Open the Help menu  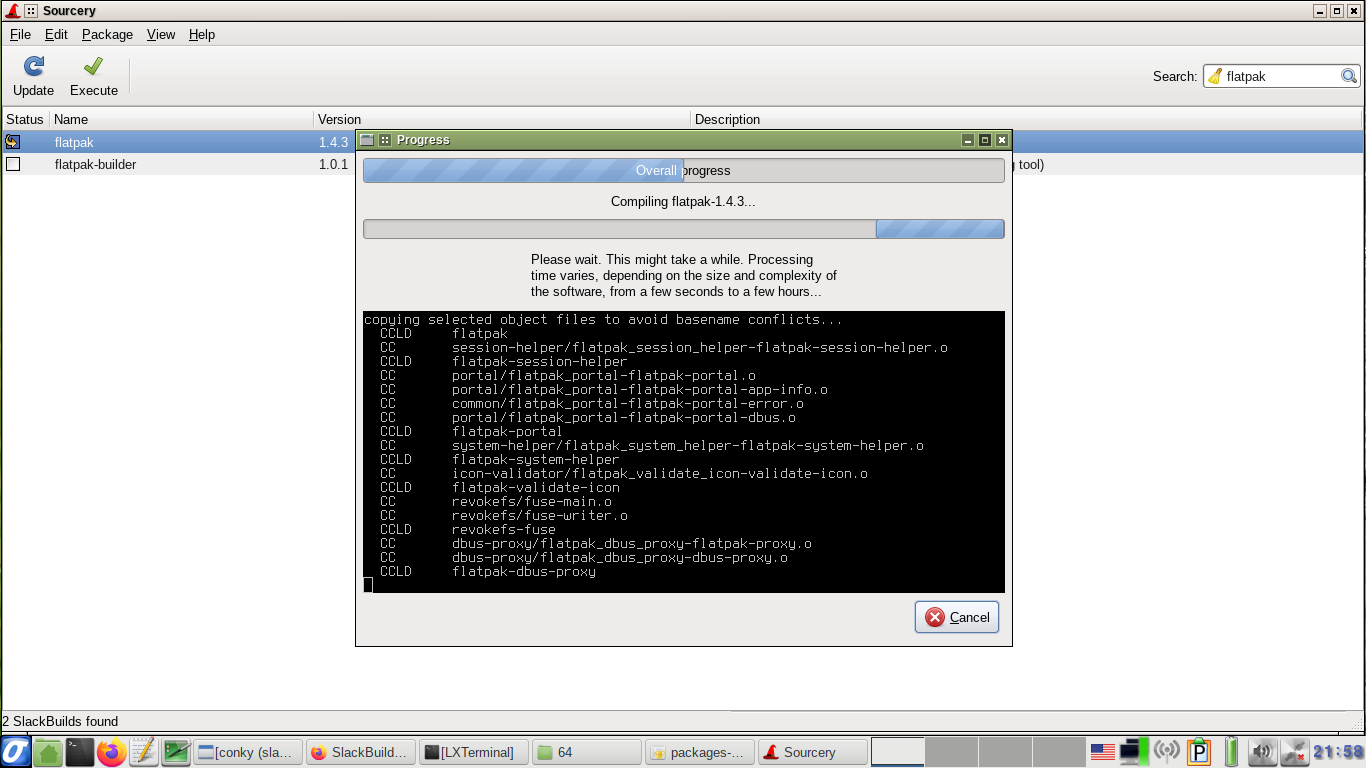tap(202, 34)
